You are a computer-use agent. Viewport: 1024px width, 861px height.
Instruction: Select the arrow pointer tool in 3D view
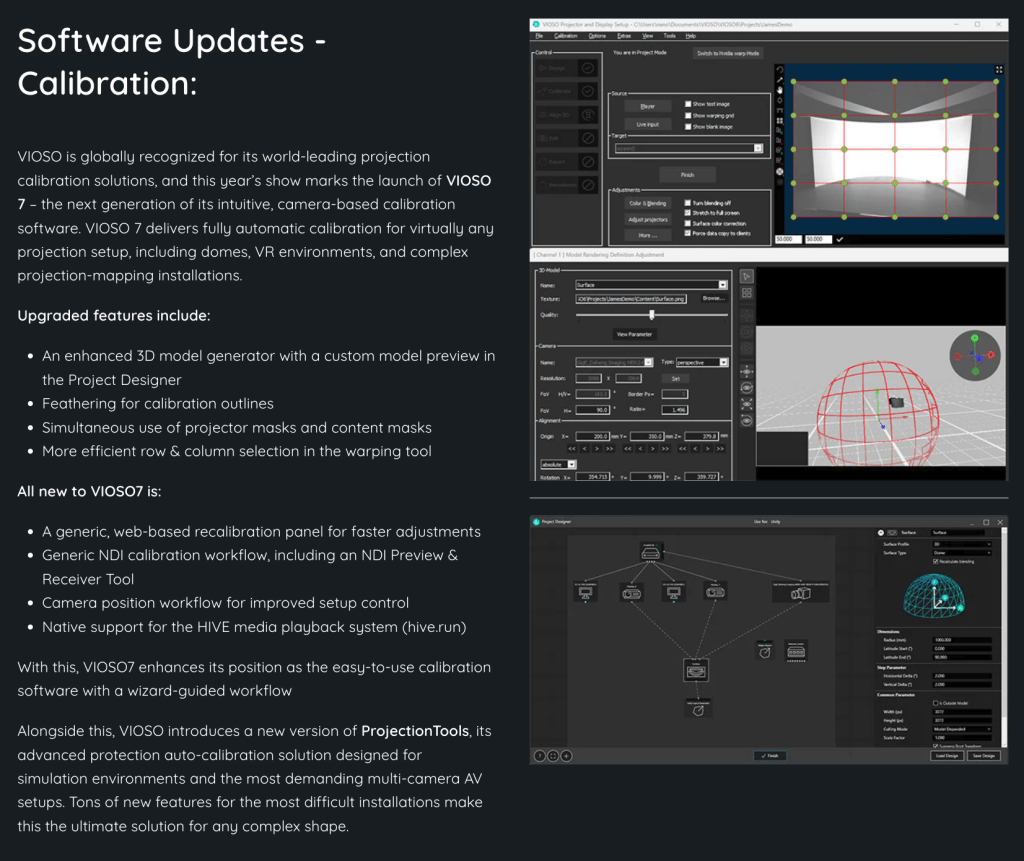[x=746, y=275]
